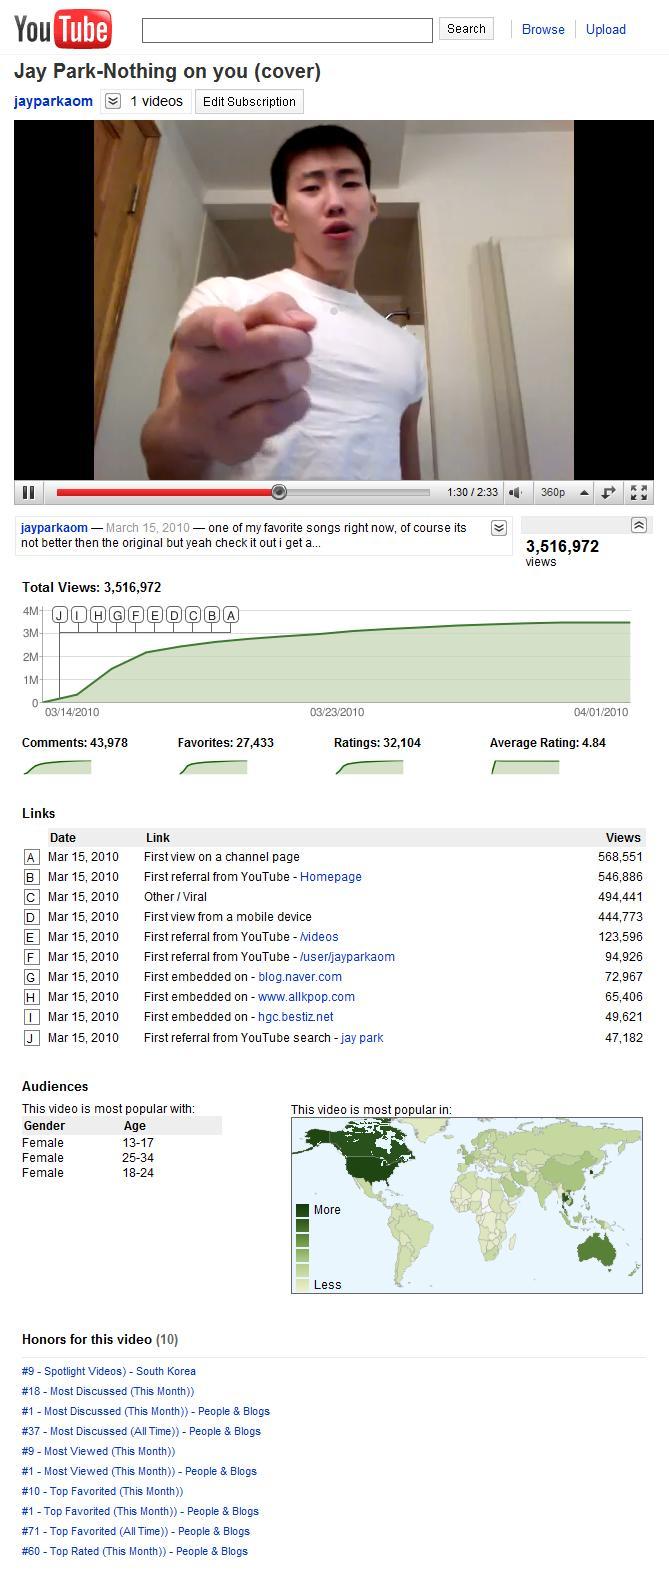Select marker C on views graph

[193, 615]
